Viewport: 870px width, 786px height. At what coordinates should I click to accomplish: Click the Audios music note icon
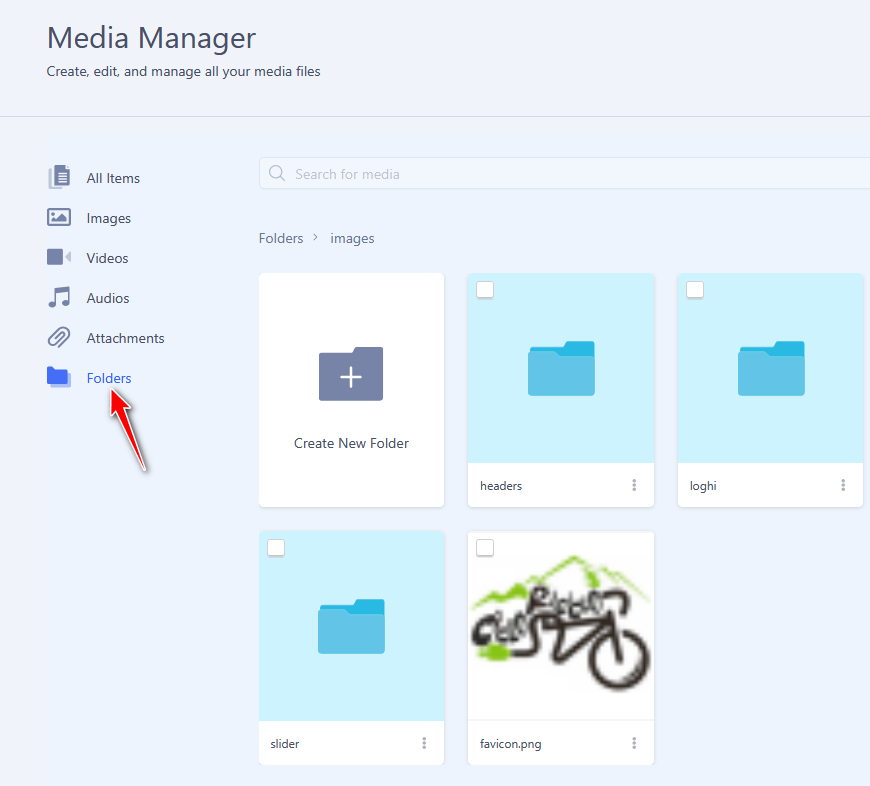click(x=59, y=298)
